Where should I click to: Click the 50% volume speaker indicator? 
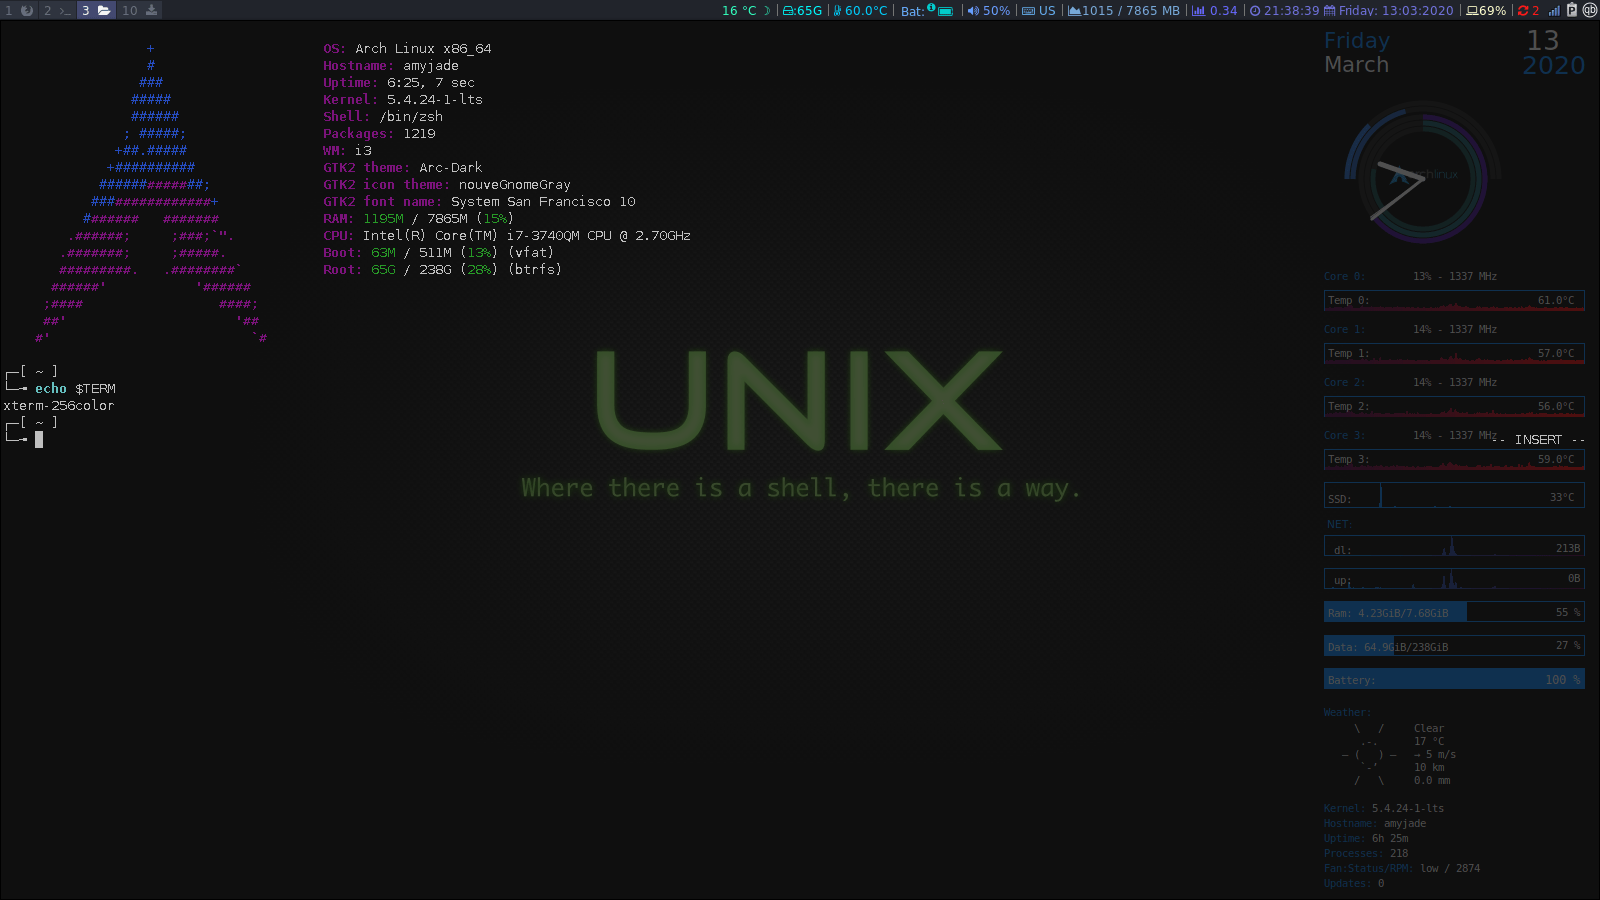pyautogui.click(x=988, y=11)
